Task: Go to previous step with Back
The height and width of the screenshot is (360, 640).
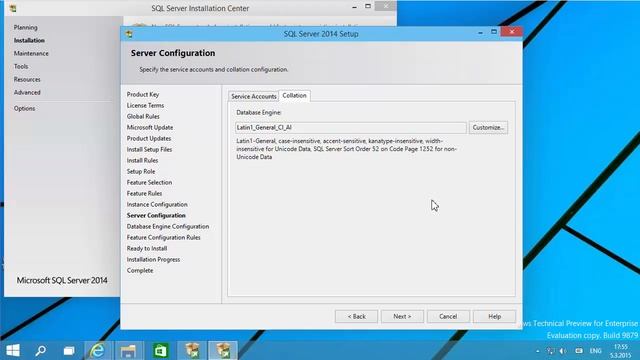Action: (x=356, y=316)
